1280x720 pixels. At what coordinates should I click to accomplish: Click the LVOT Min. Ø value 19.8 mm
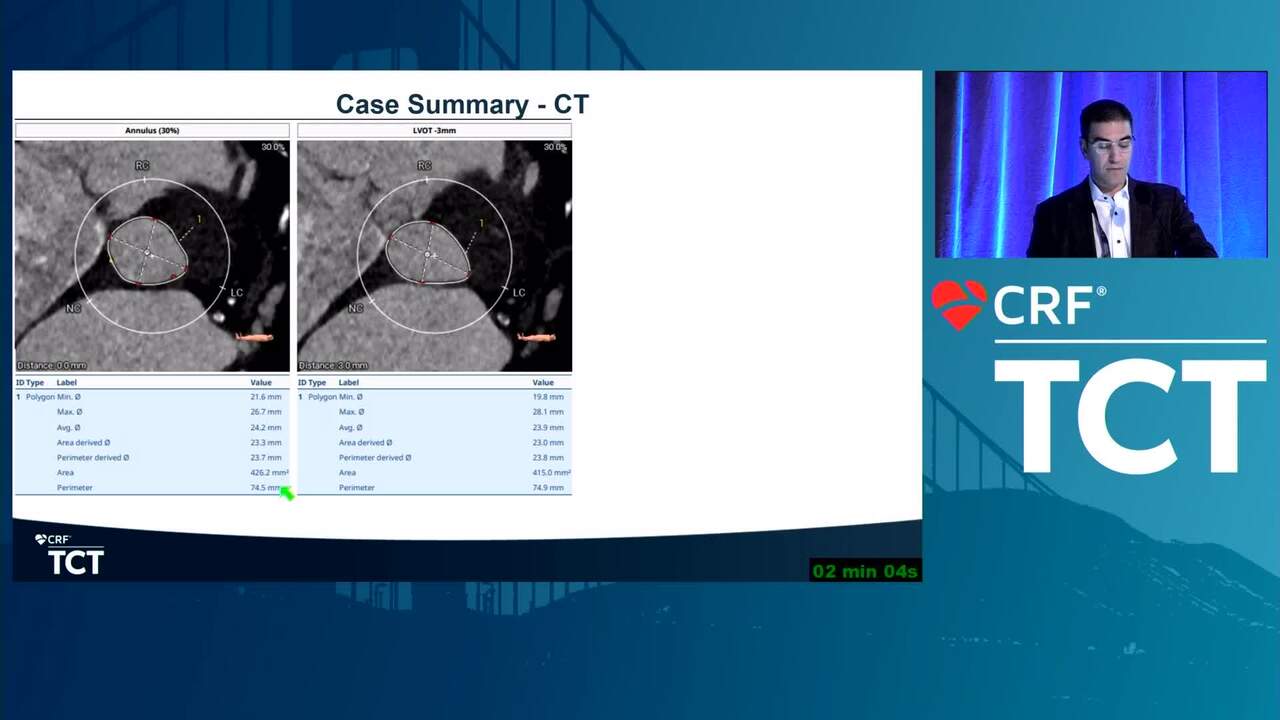point(548,397)
